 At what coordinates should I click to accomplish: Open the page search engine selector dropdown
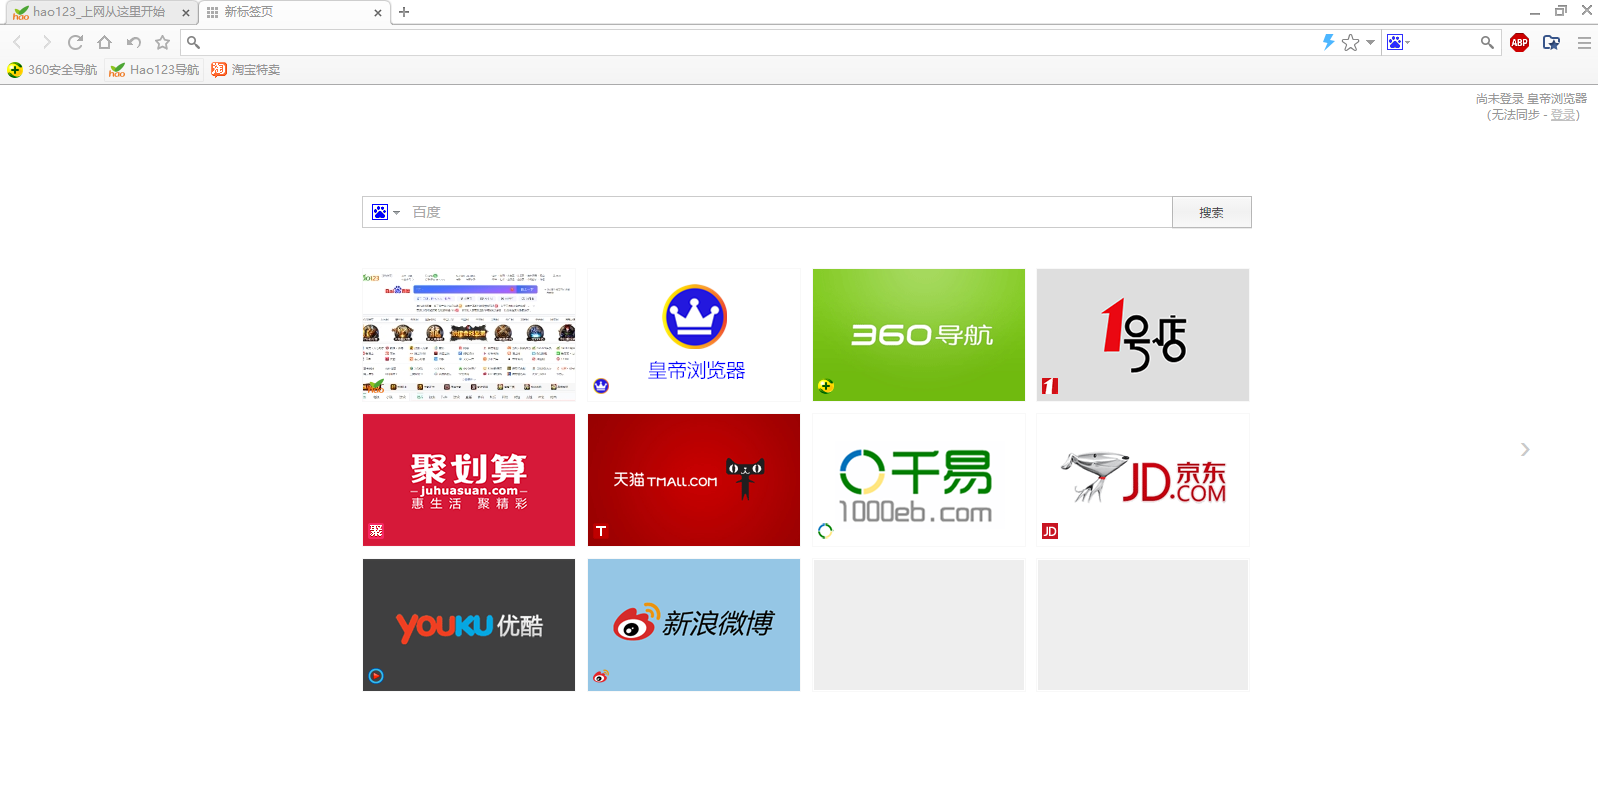385,212
